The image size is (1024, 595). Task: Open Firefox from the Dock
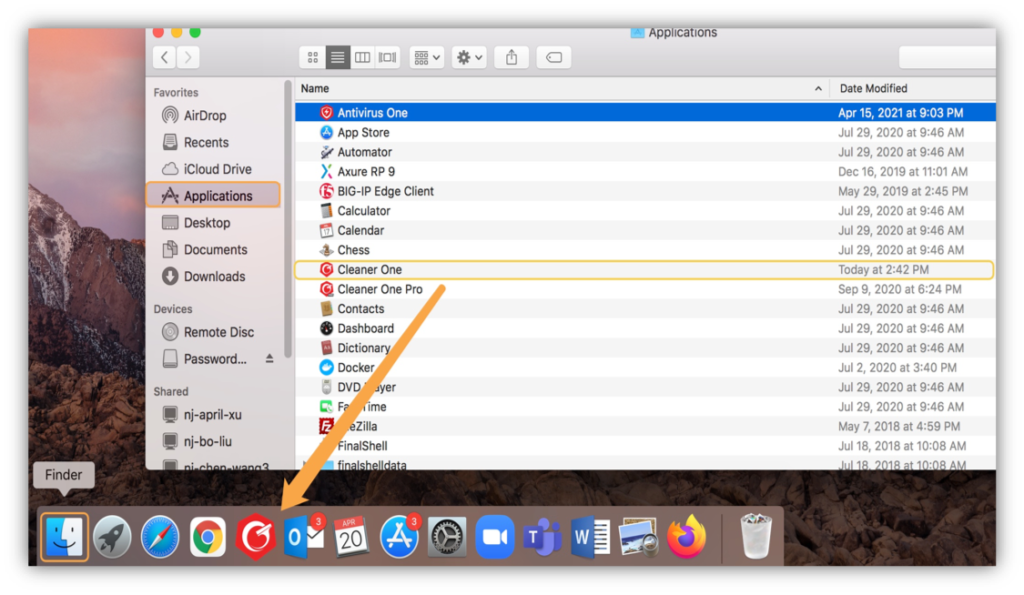pos(686,538)
